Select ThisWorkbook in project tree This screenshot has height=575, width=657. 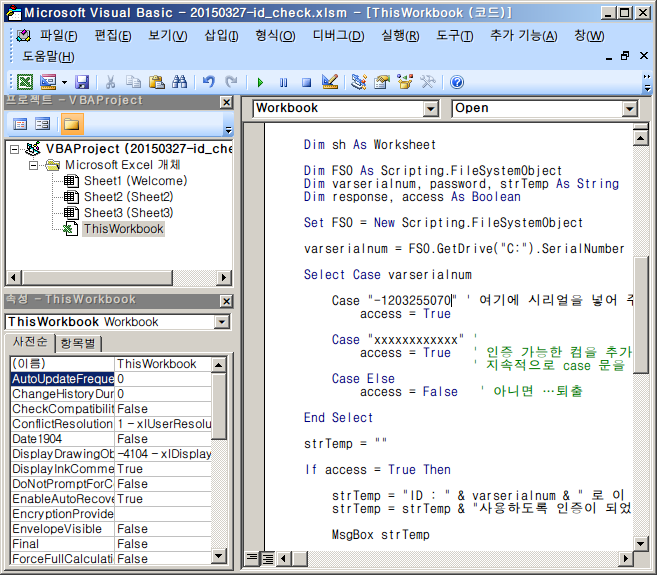(124, 229)
